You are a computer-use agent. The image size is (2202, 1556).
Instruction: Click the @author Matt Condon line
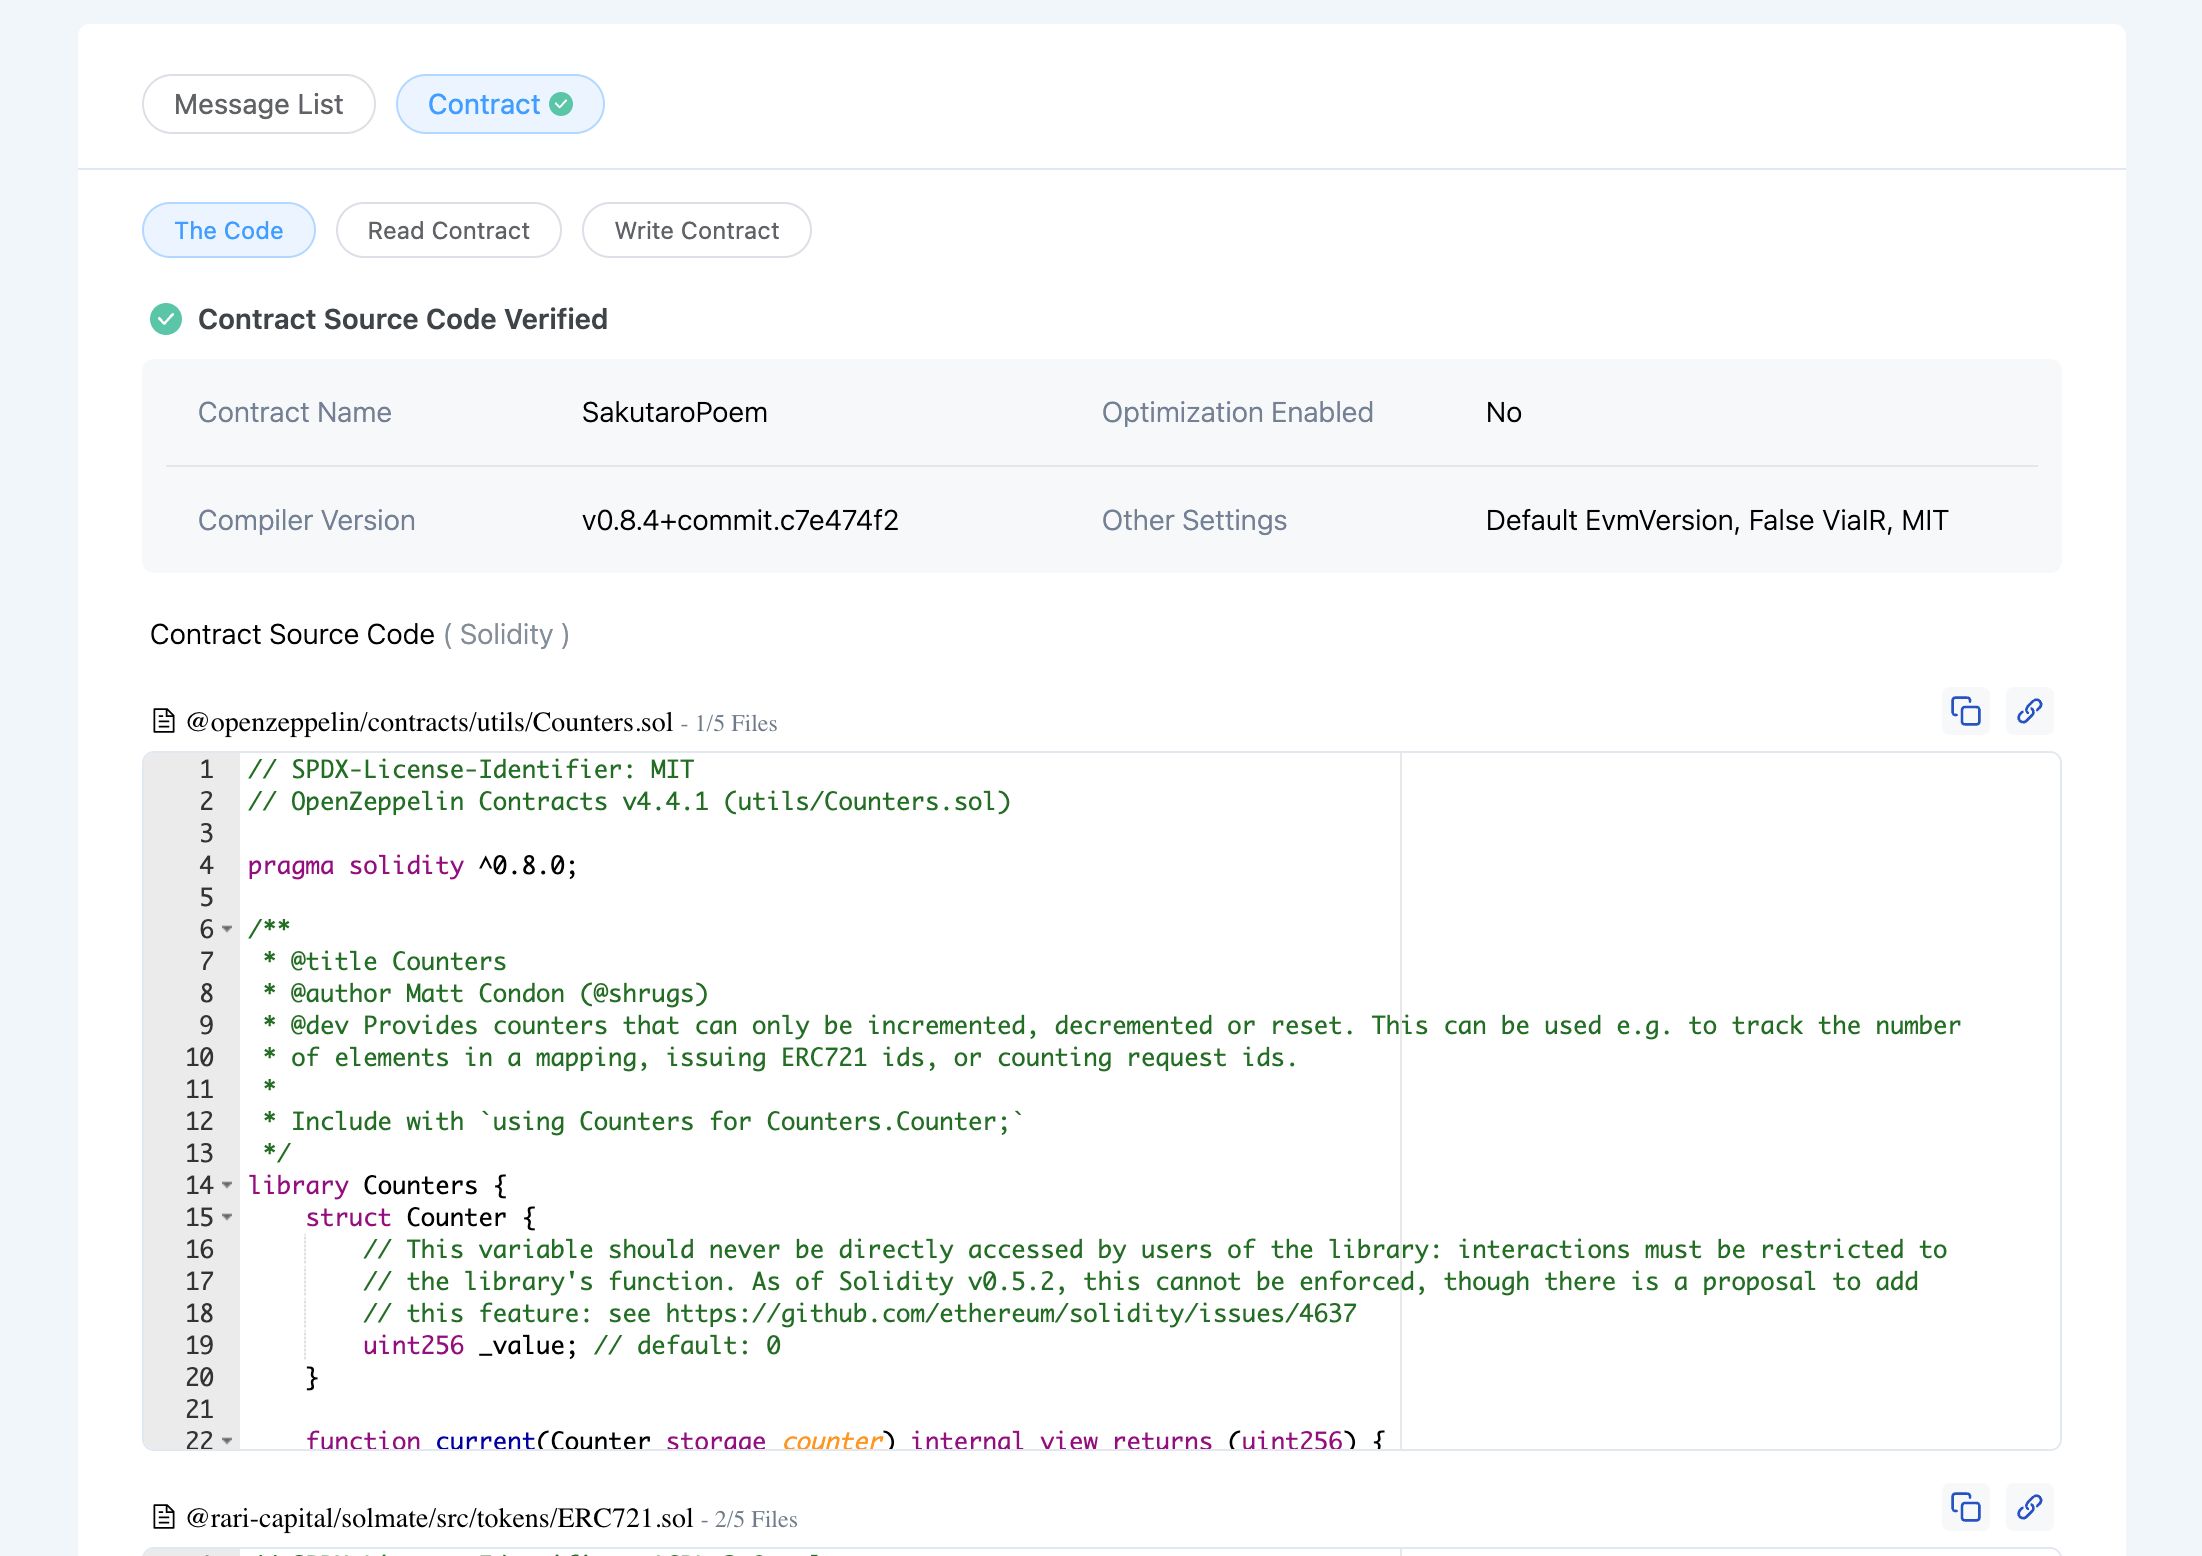point(485,993)
